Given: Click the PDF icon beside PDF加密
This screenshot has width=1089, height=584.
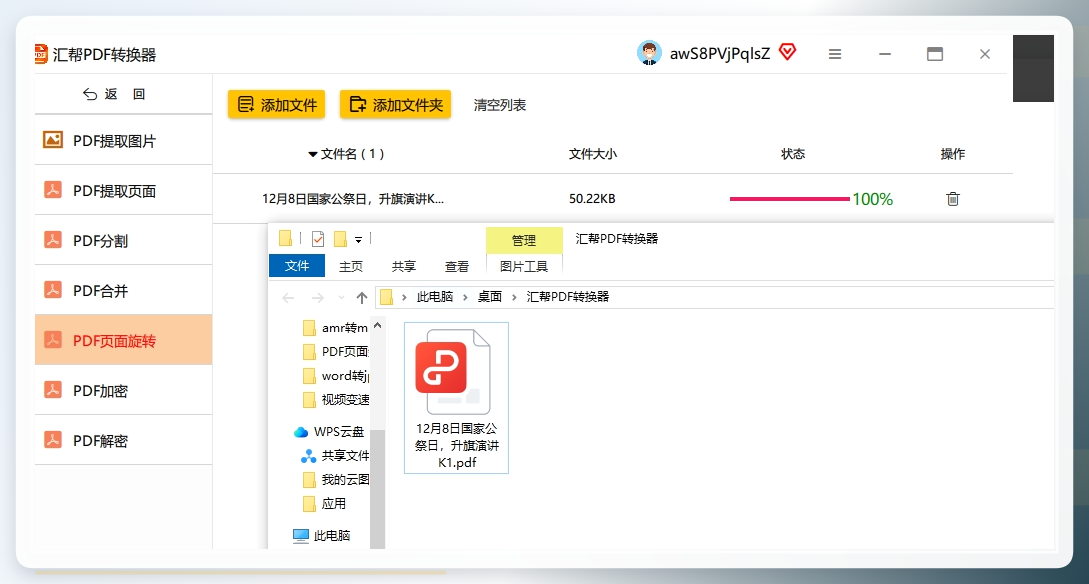Looking at the screenshot, I should pyautogui.click(x=53, y=390).
